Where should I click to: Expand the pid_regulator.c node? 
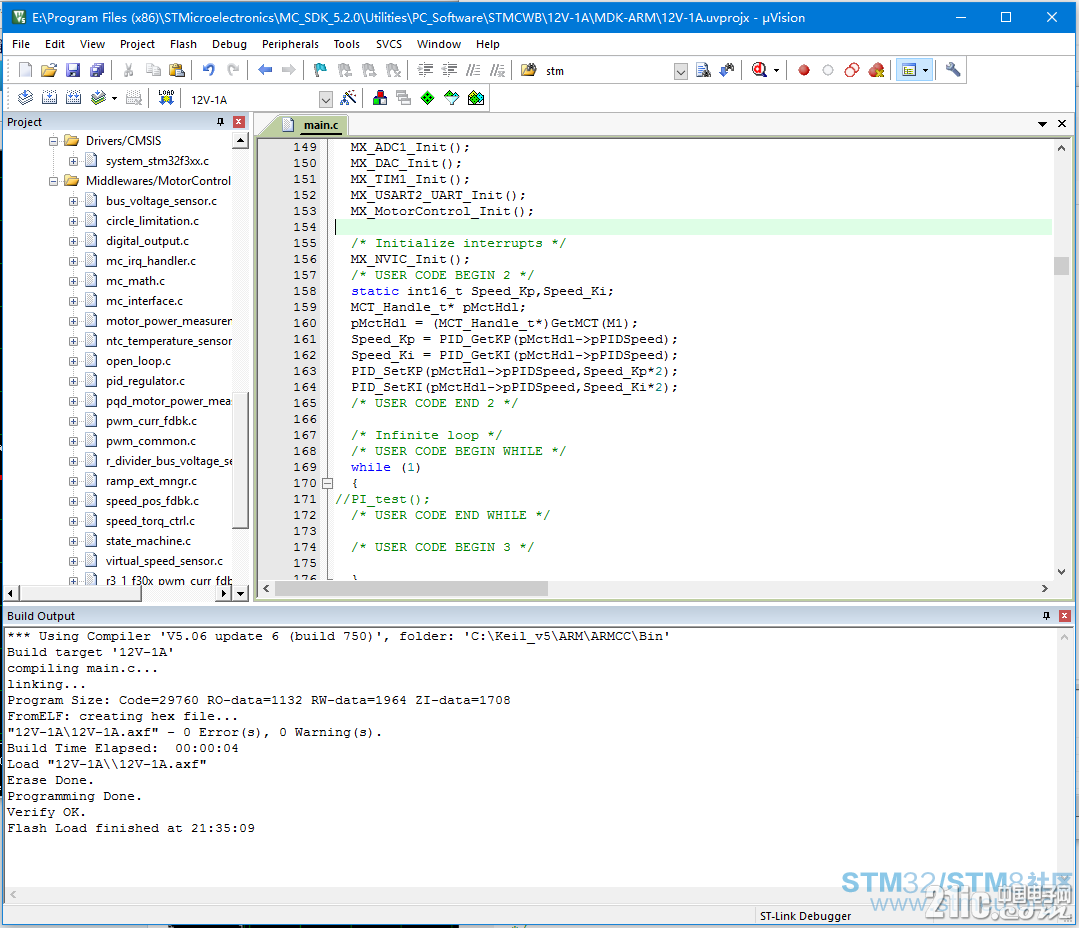point(73,381)
